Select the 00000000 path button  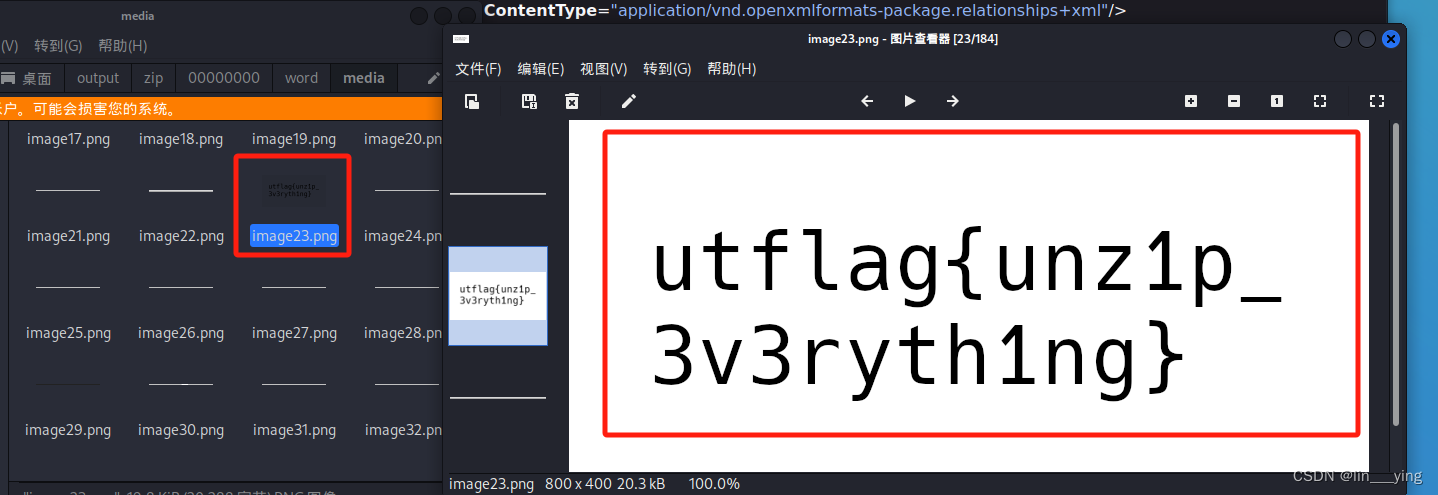click(224, 78)
